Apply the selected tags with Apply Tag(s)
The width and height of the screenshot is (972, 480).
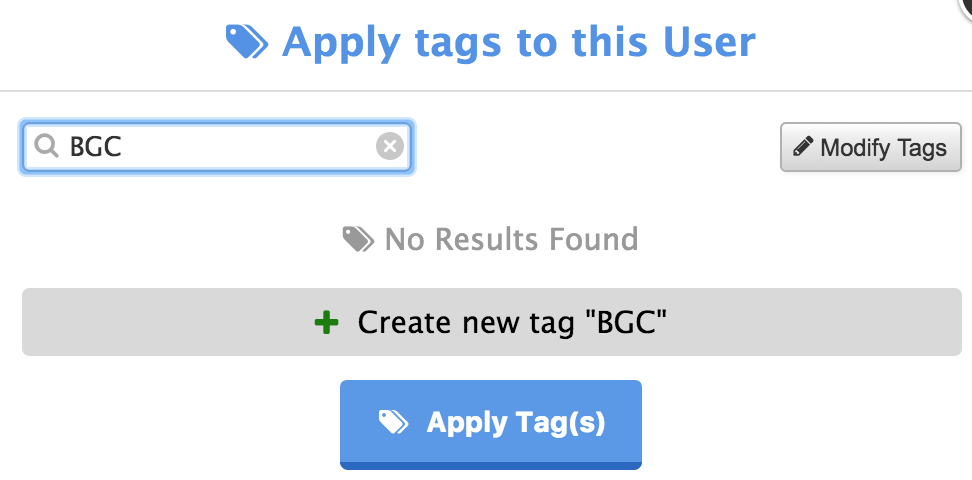(490, 425)
